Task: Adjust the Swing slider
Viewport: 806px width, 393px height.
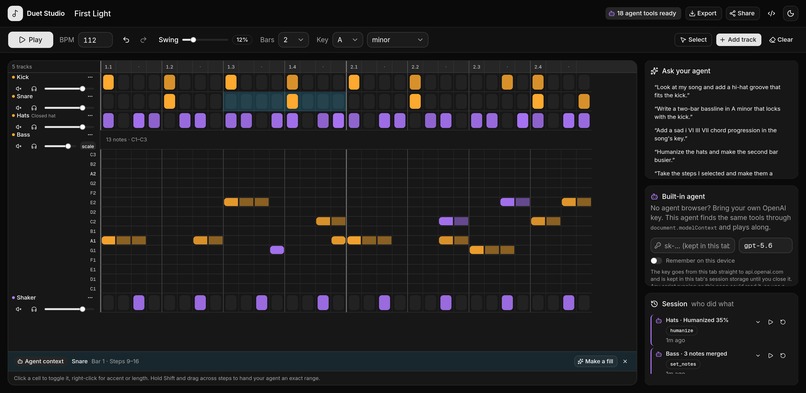Action: pos(205,40)
